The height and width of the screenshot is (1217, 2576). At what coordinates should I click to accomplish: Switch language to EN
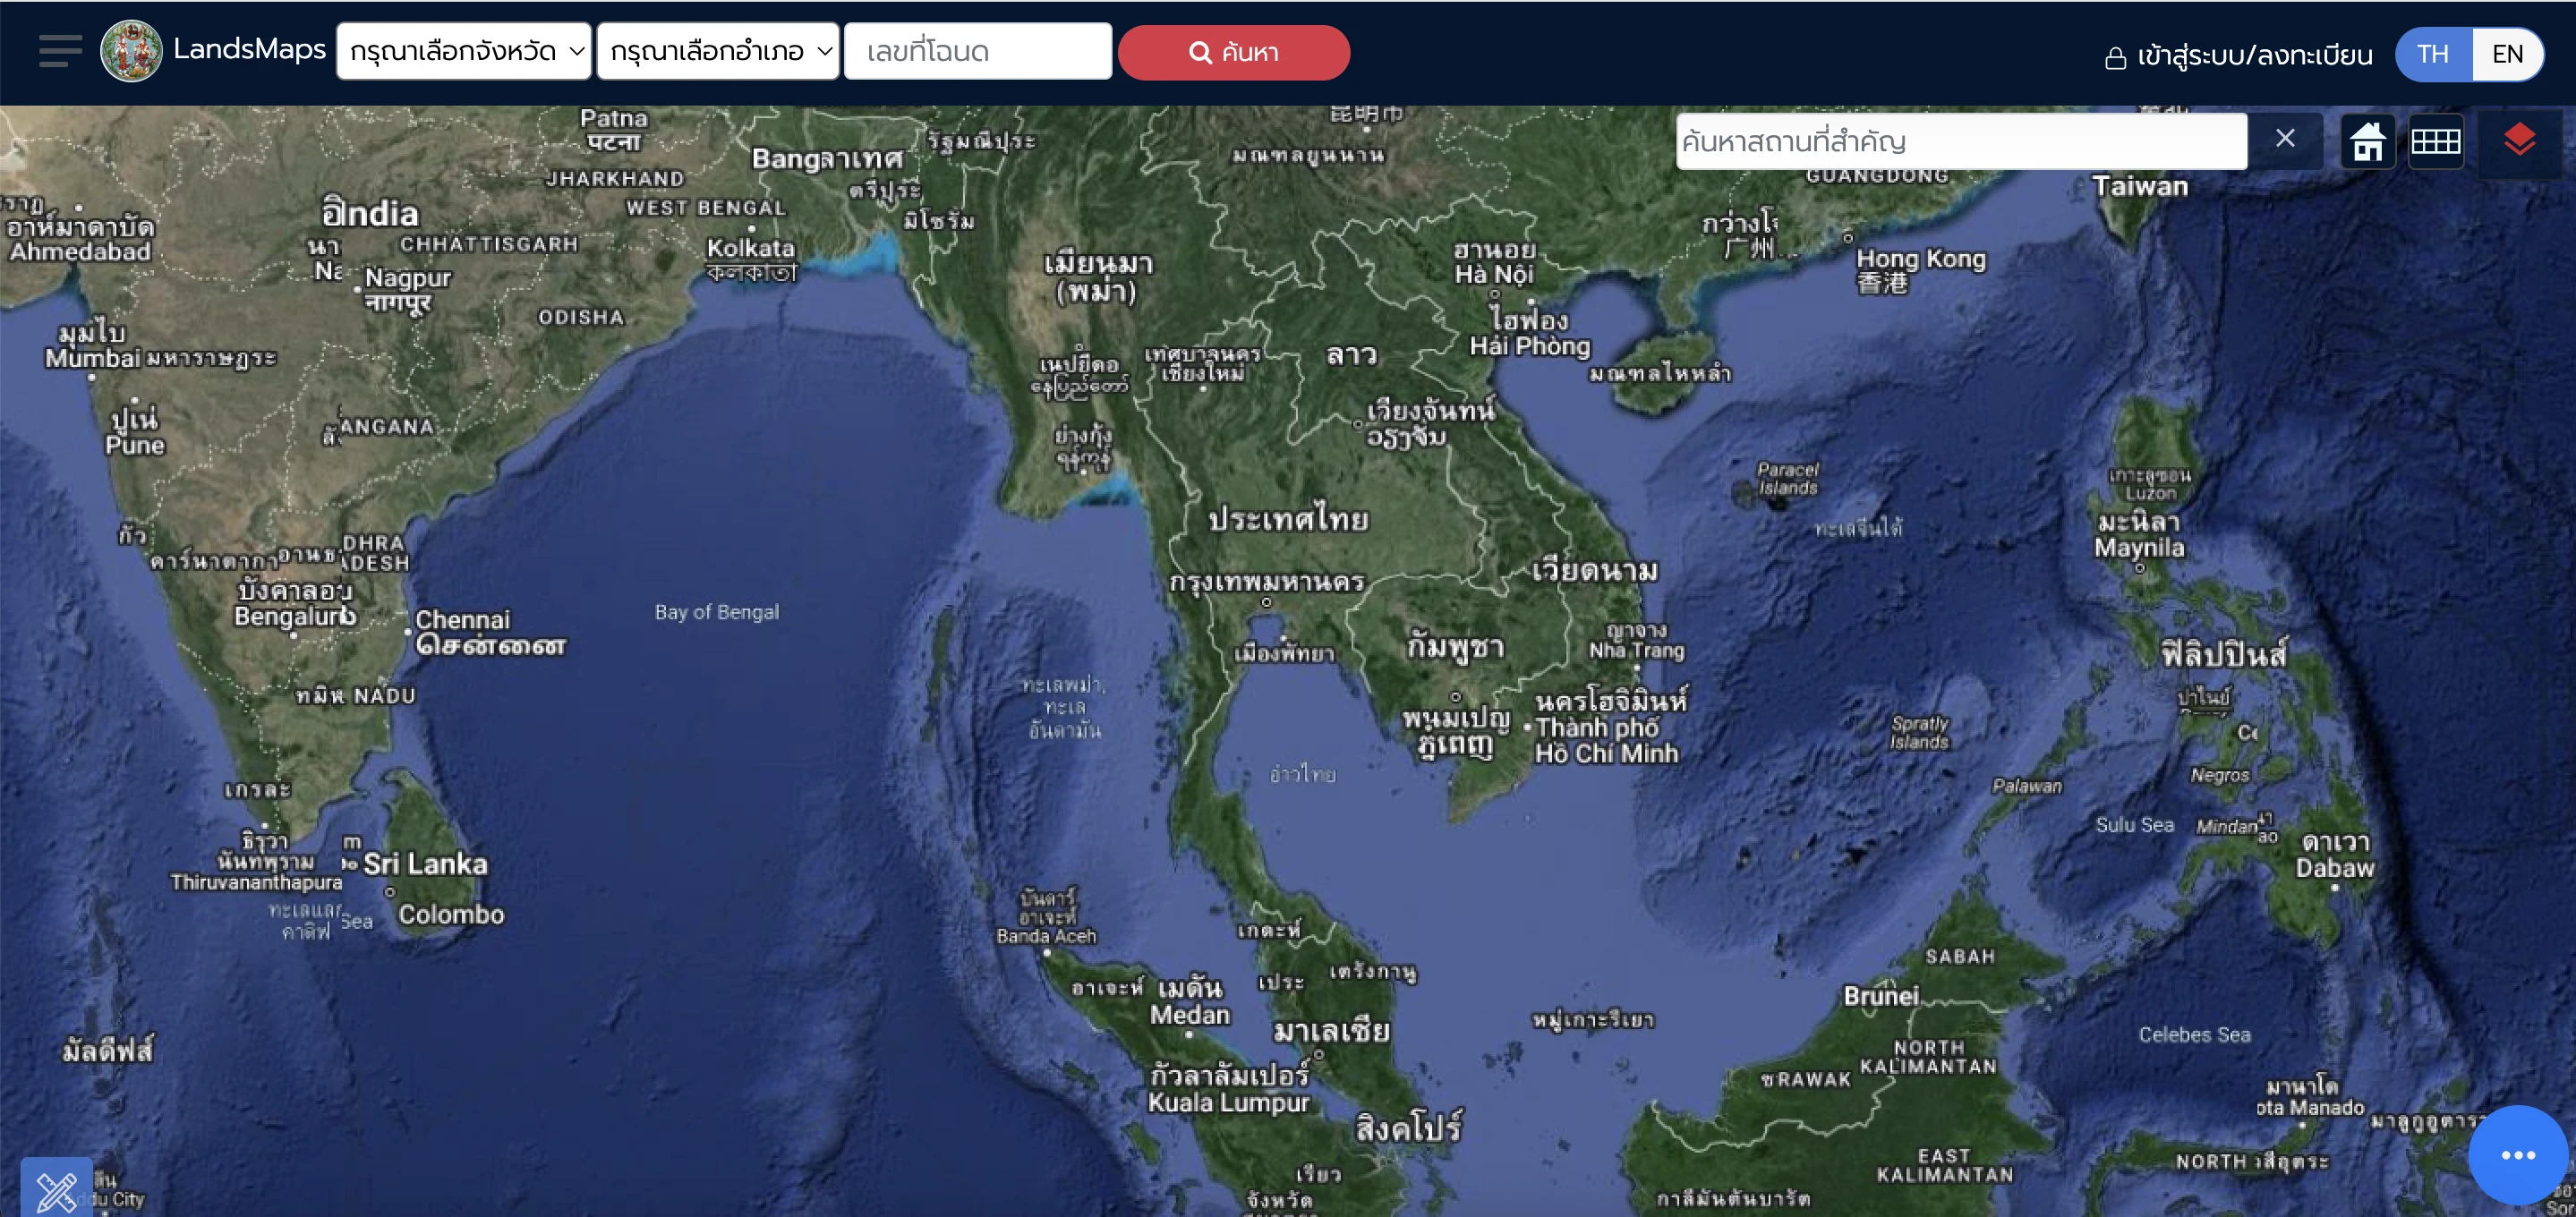[x=2507, y=54]
